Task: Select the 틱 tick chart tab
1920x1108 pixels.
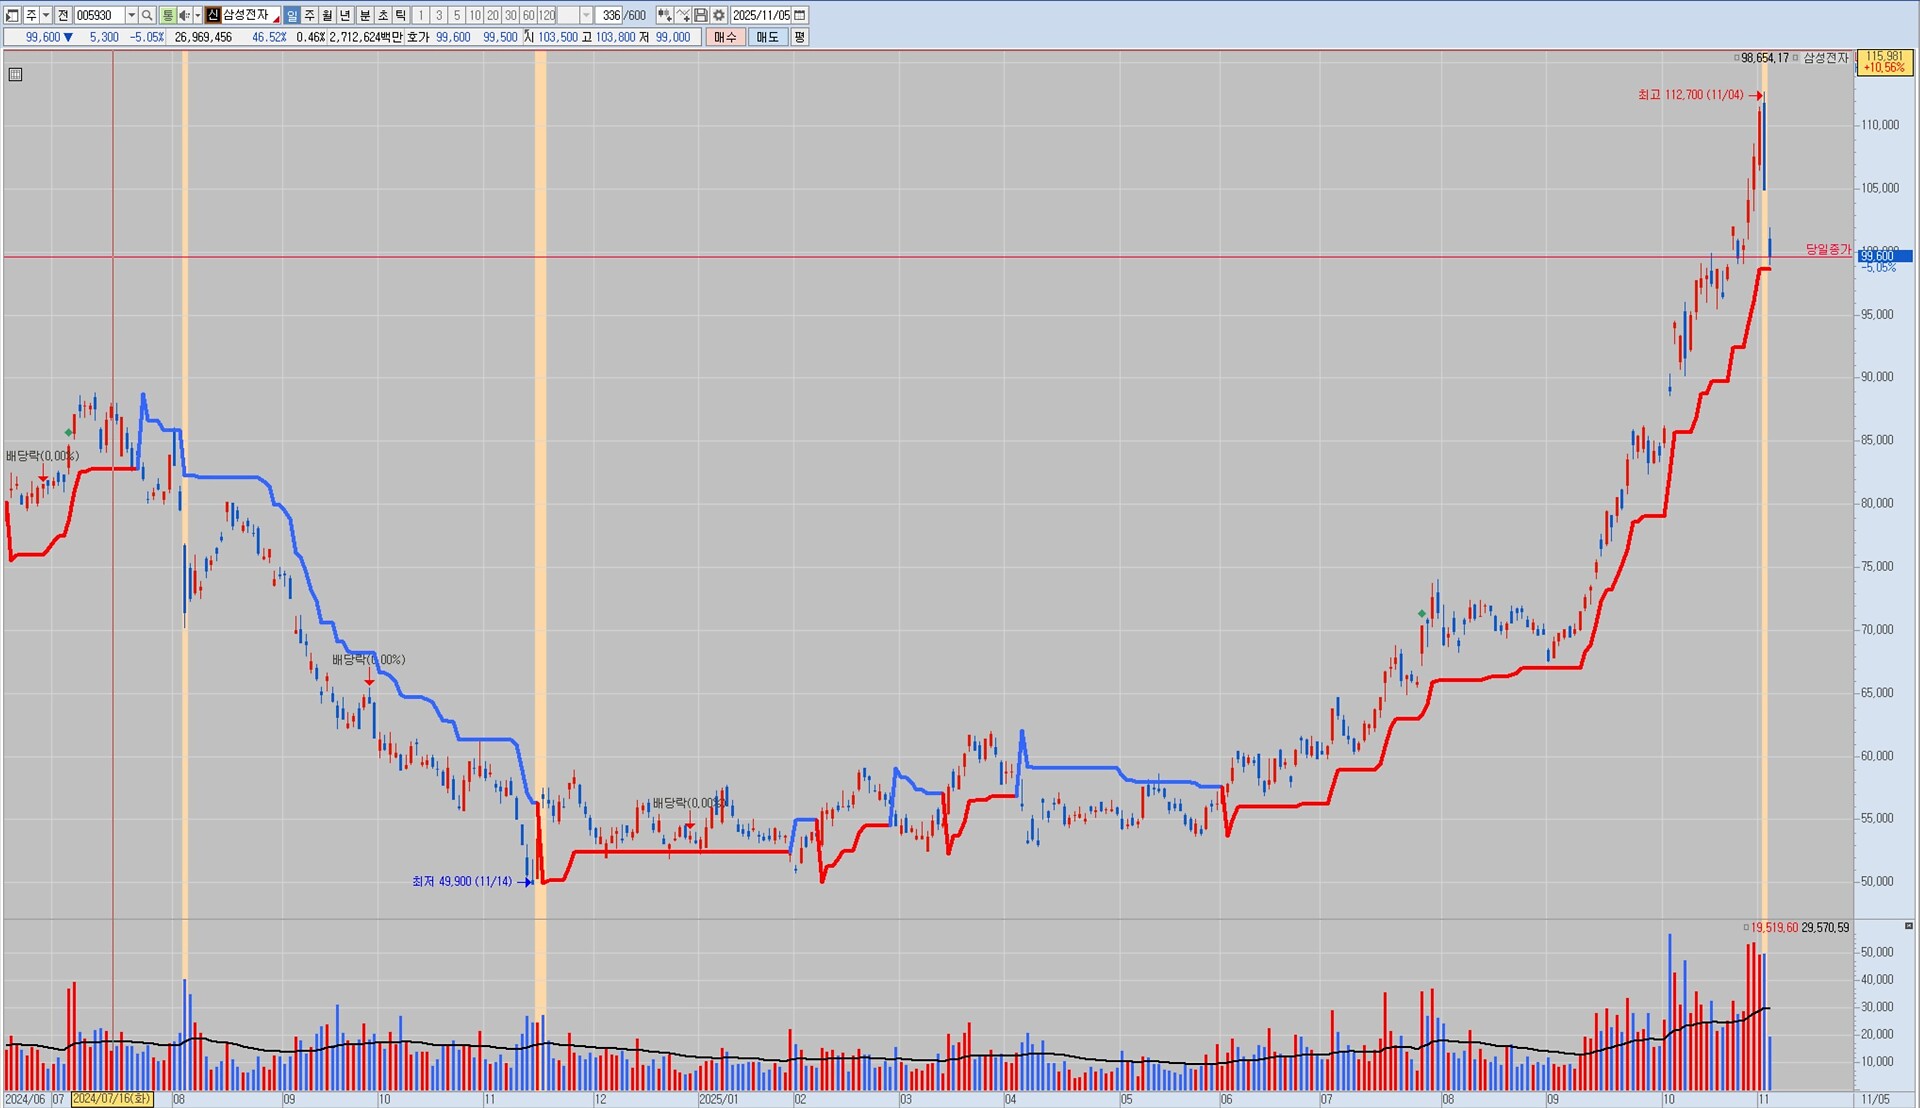Action: coord(400,15)
